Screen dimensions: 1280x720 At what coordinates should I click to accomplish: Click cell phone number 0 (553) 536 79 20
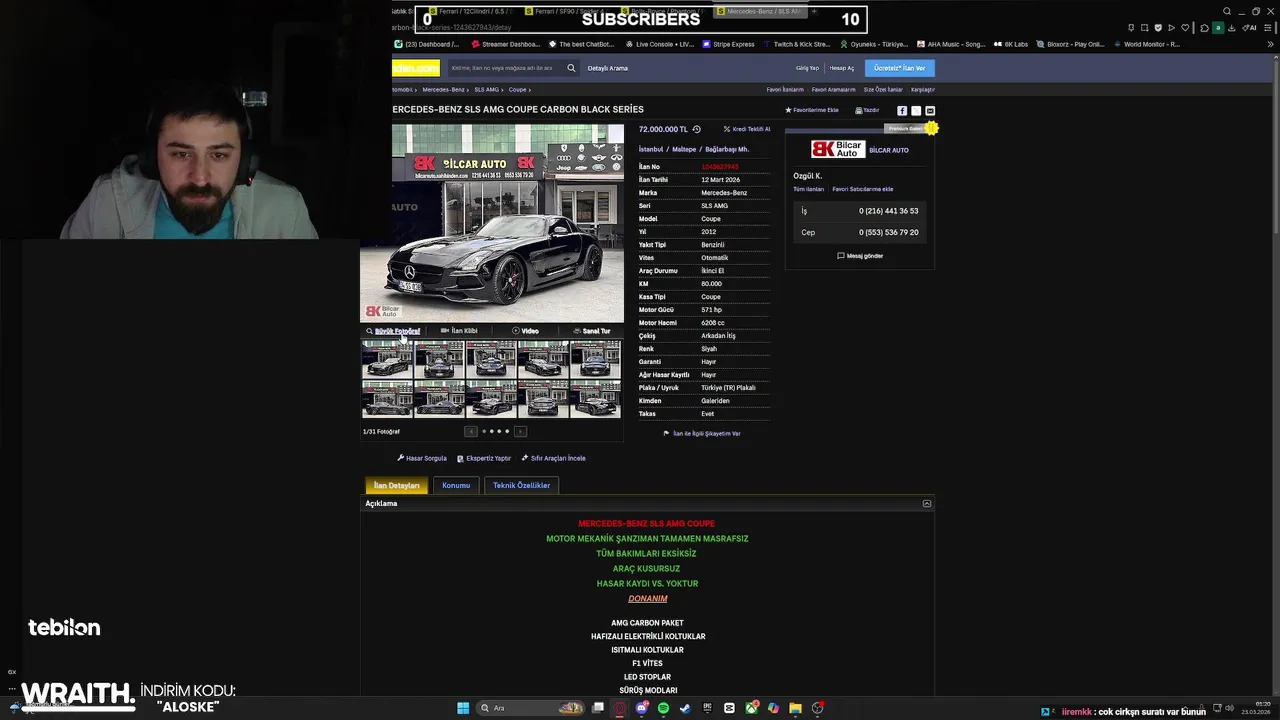(888, 232)
